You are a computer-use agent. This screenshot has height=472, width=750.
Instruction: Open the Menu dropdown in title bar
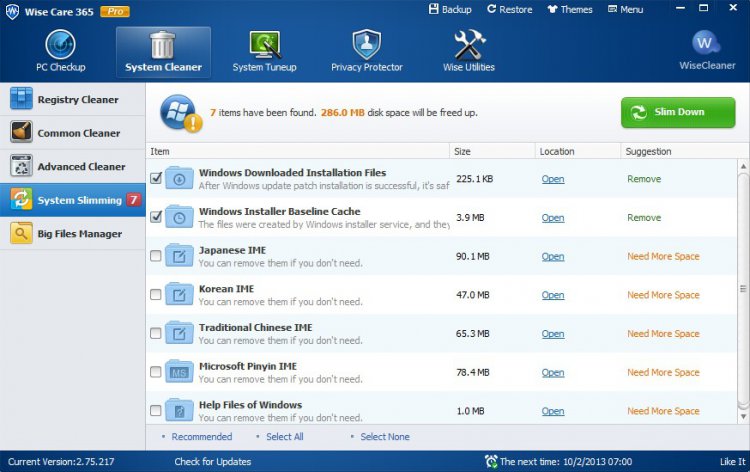625,10
